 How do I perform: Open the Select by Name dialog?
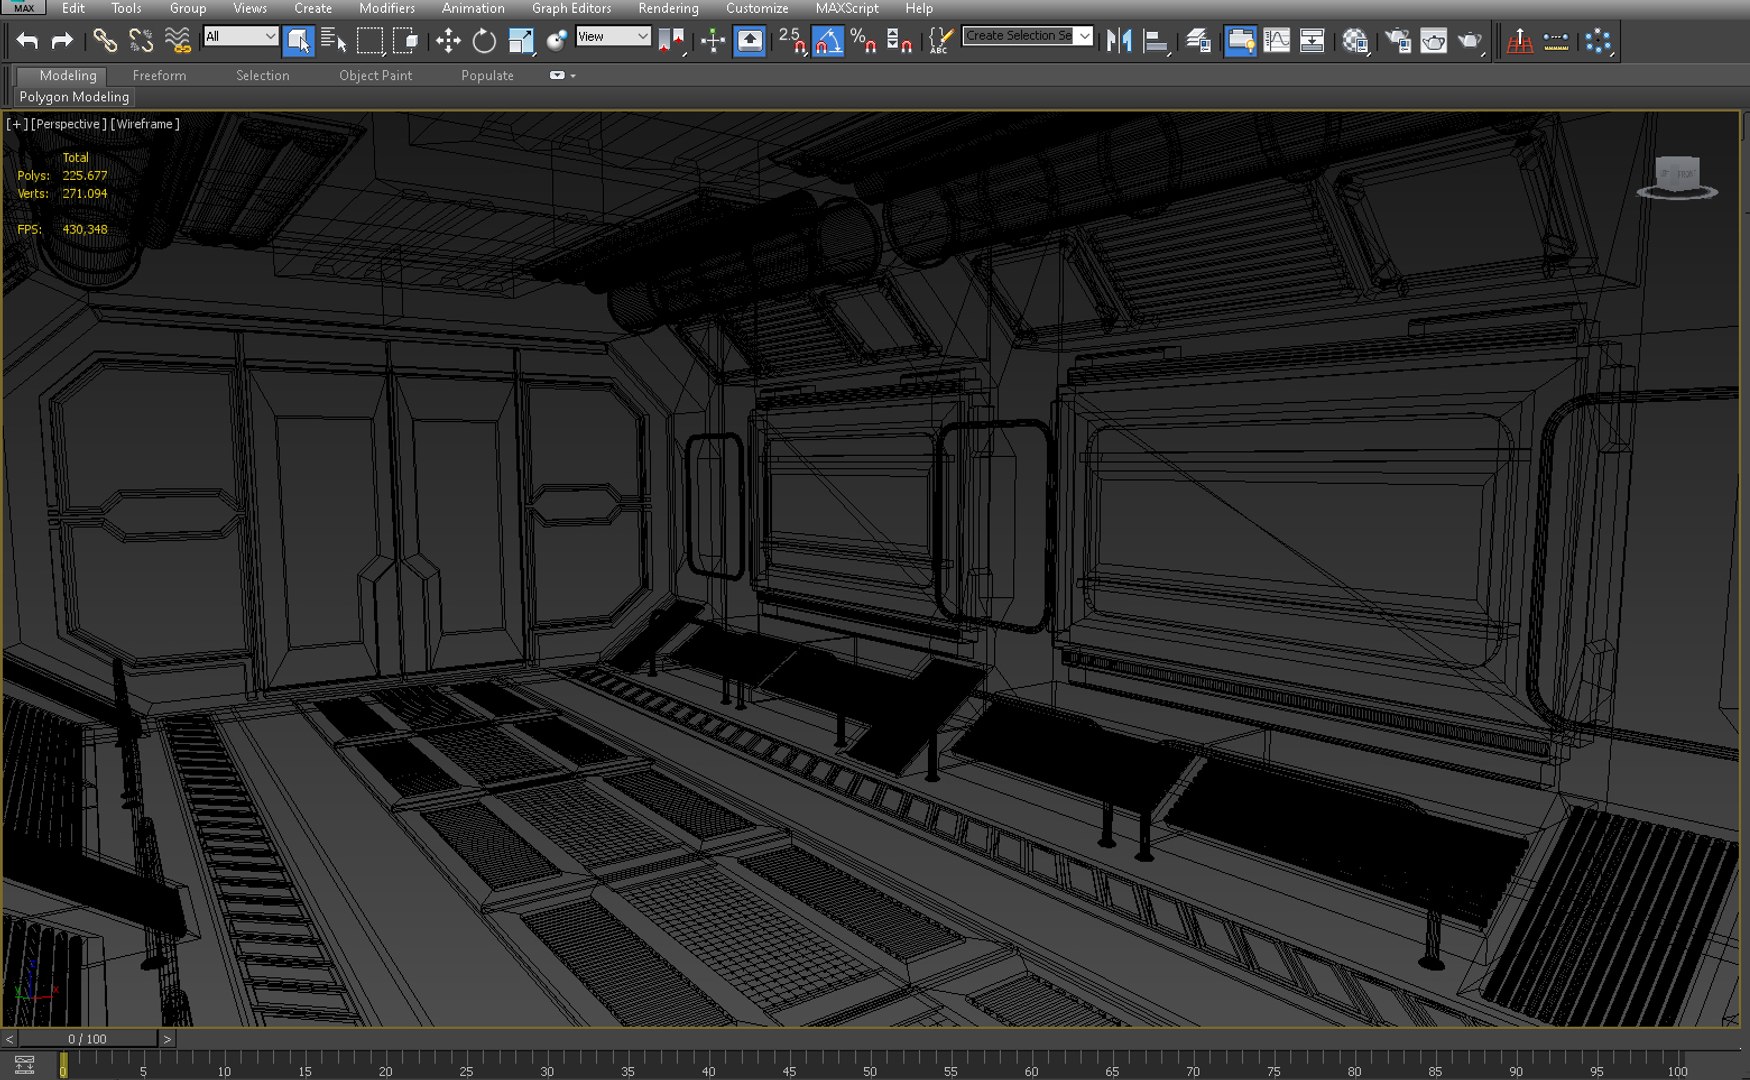point(334,41)
